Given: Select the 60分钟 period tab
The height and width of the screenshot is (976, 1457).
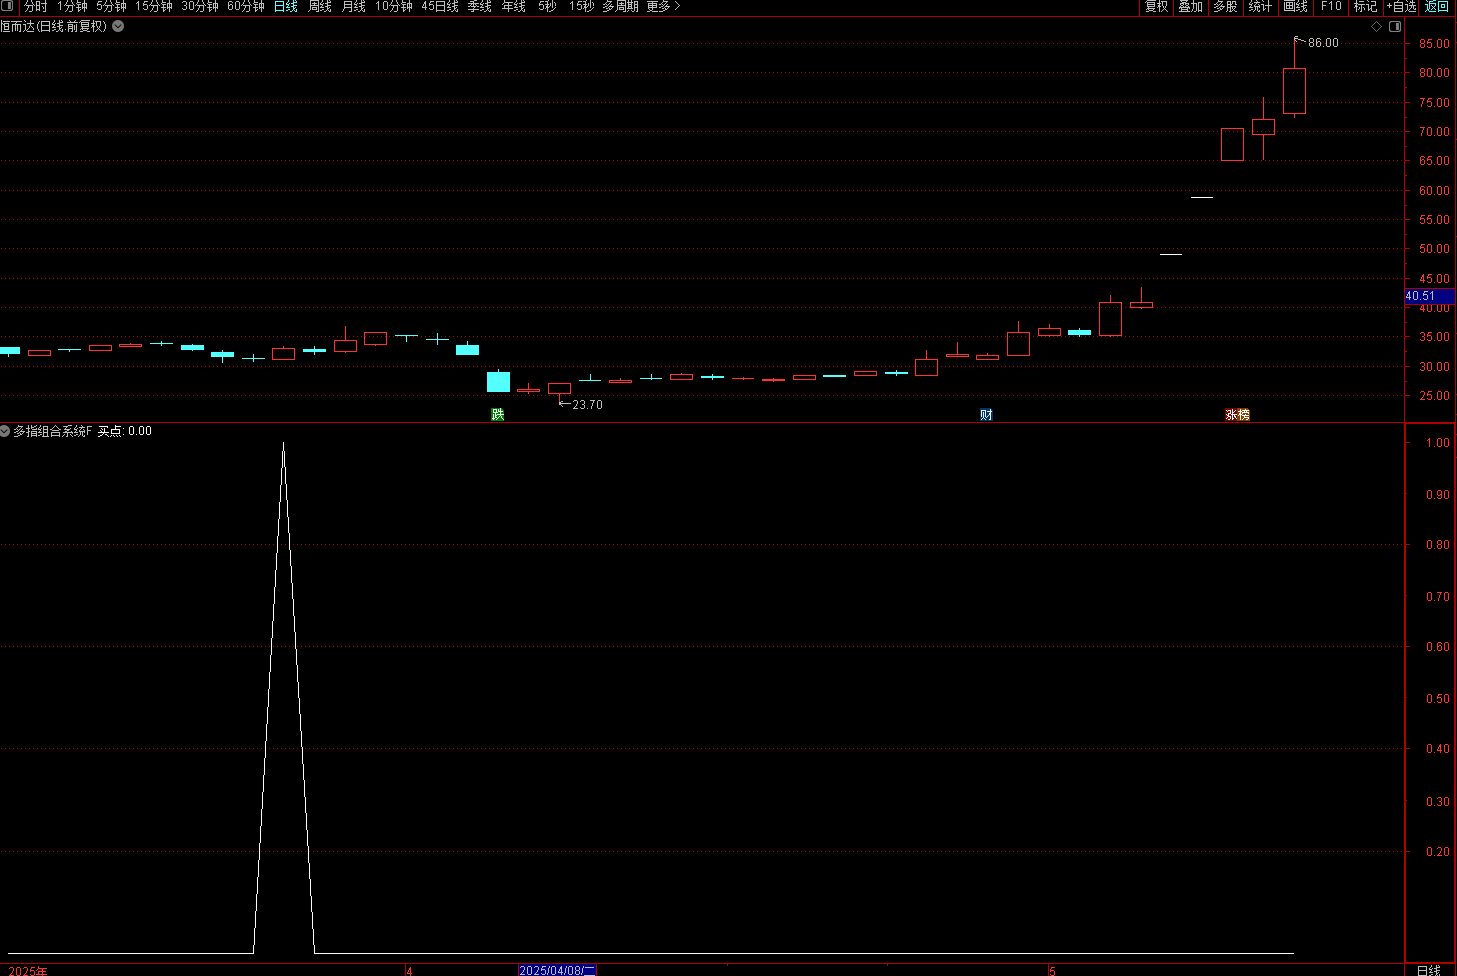Looking at the screenshot, I should pyautogui.click(x=246, y=6).
